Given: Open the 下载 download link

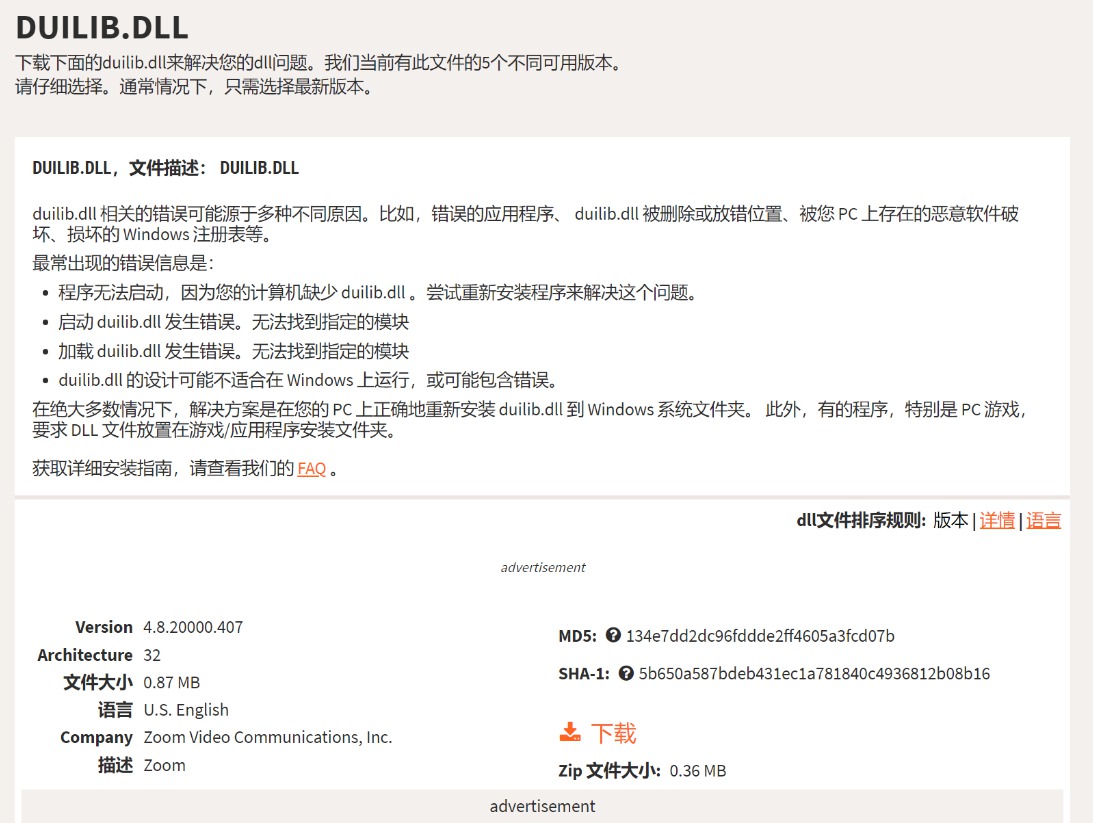Looking at the screenshot, I should pyautogui.click(x=613, y=733).
